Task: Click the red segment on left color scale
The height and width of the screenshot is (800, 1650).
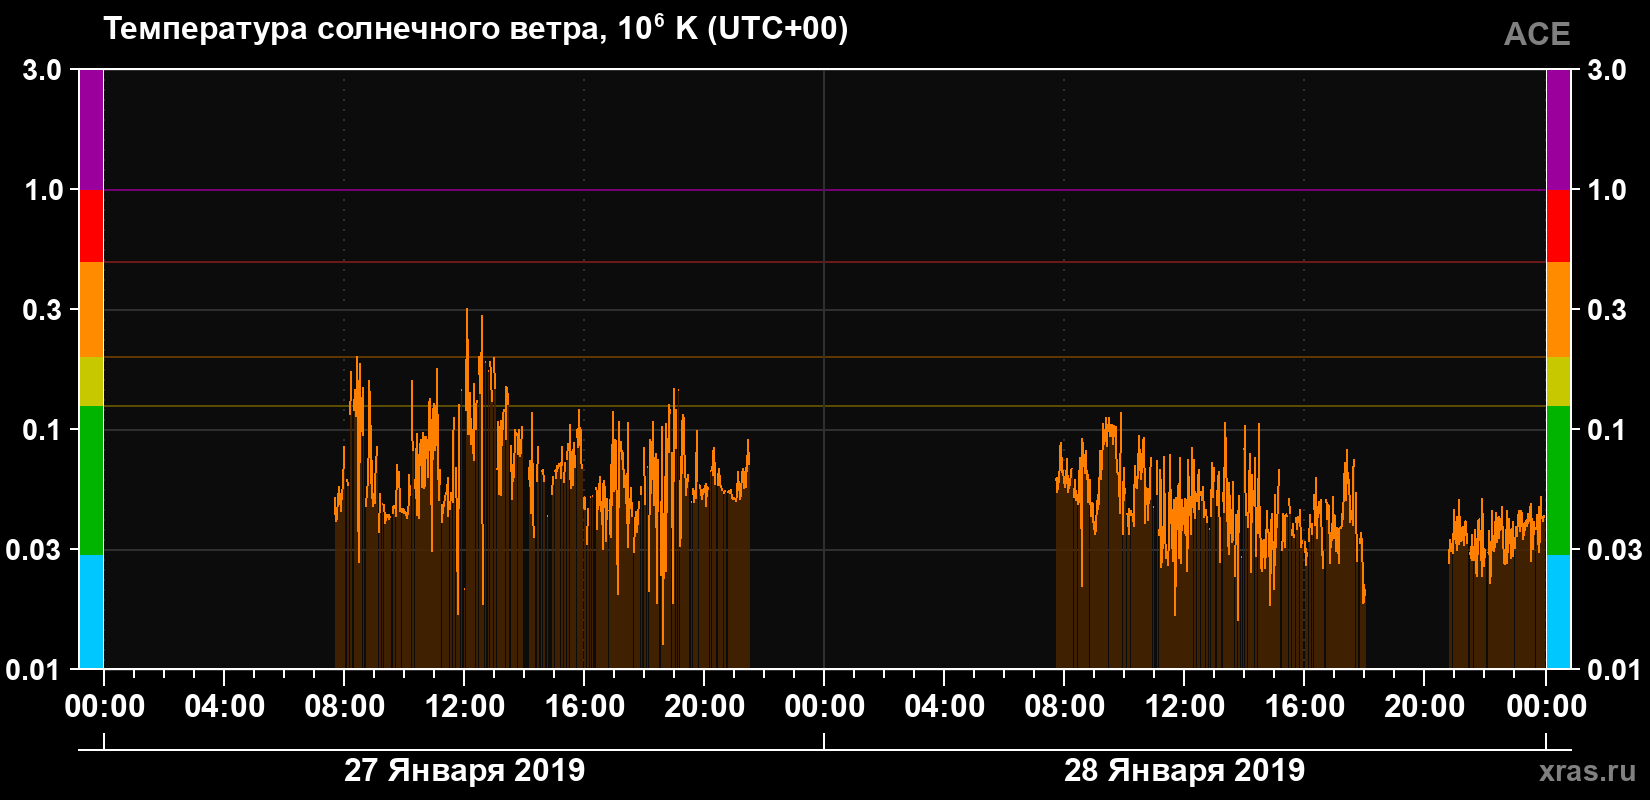Action: (x=91, y=226)
